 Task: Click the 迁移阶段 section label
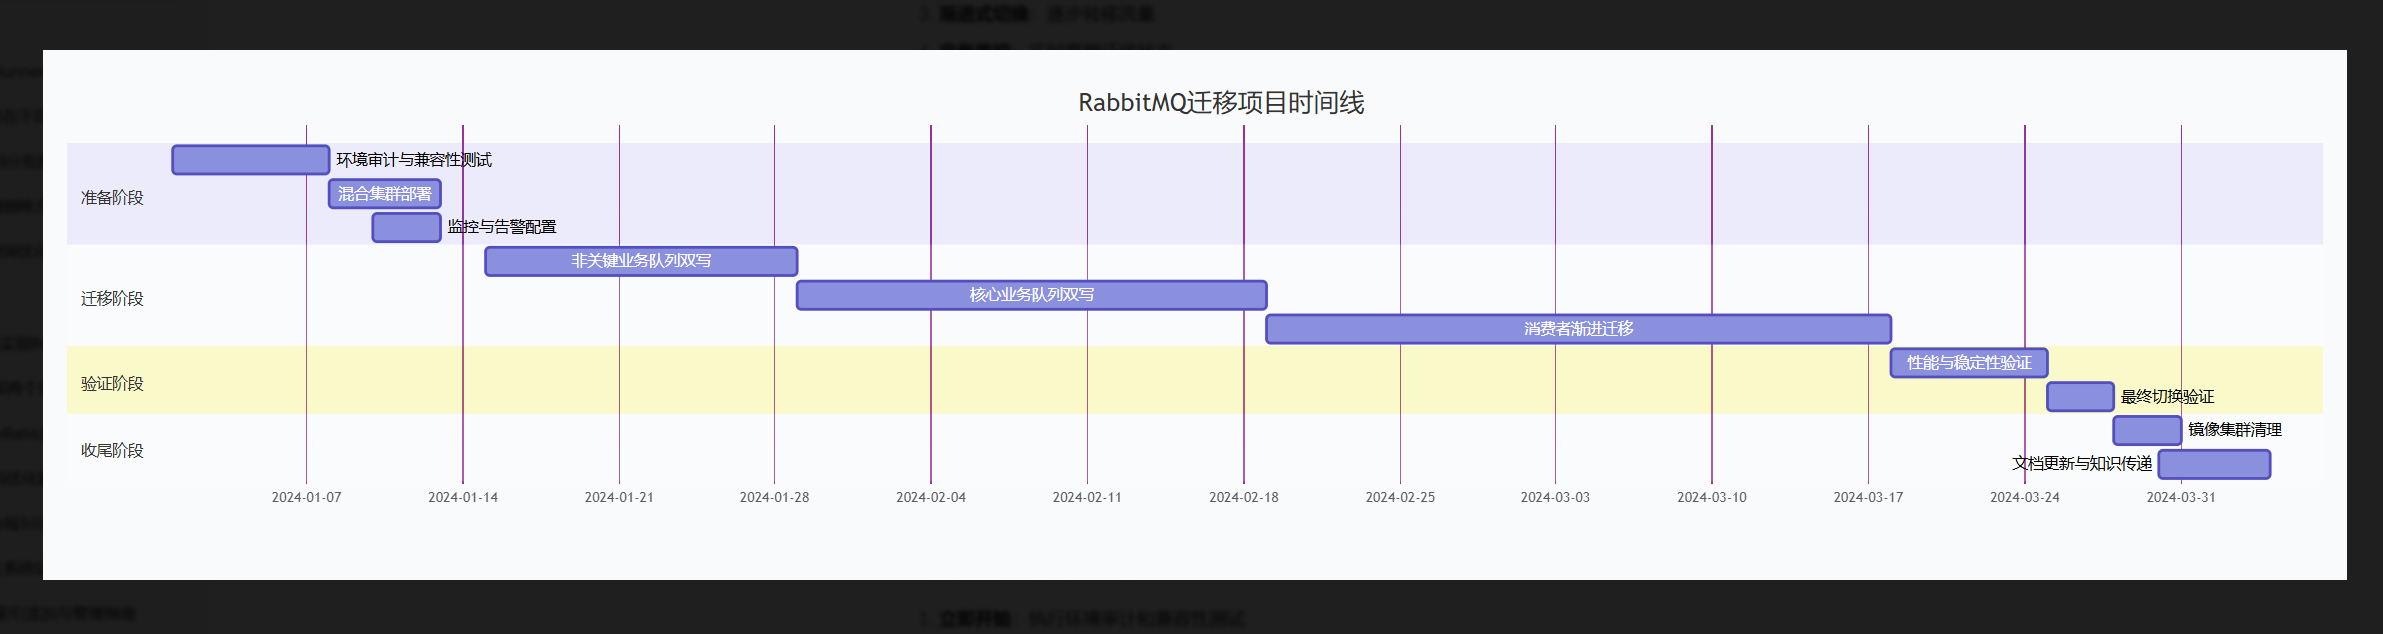(x=112, y=299)
